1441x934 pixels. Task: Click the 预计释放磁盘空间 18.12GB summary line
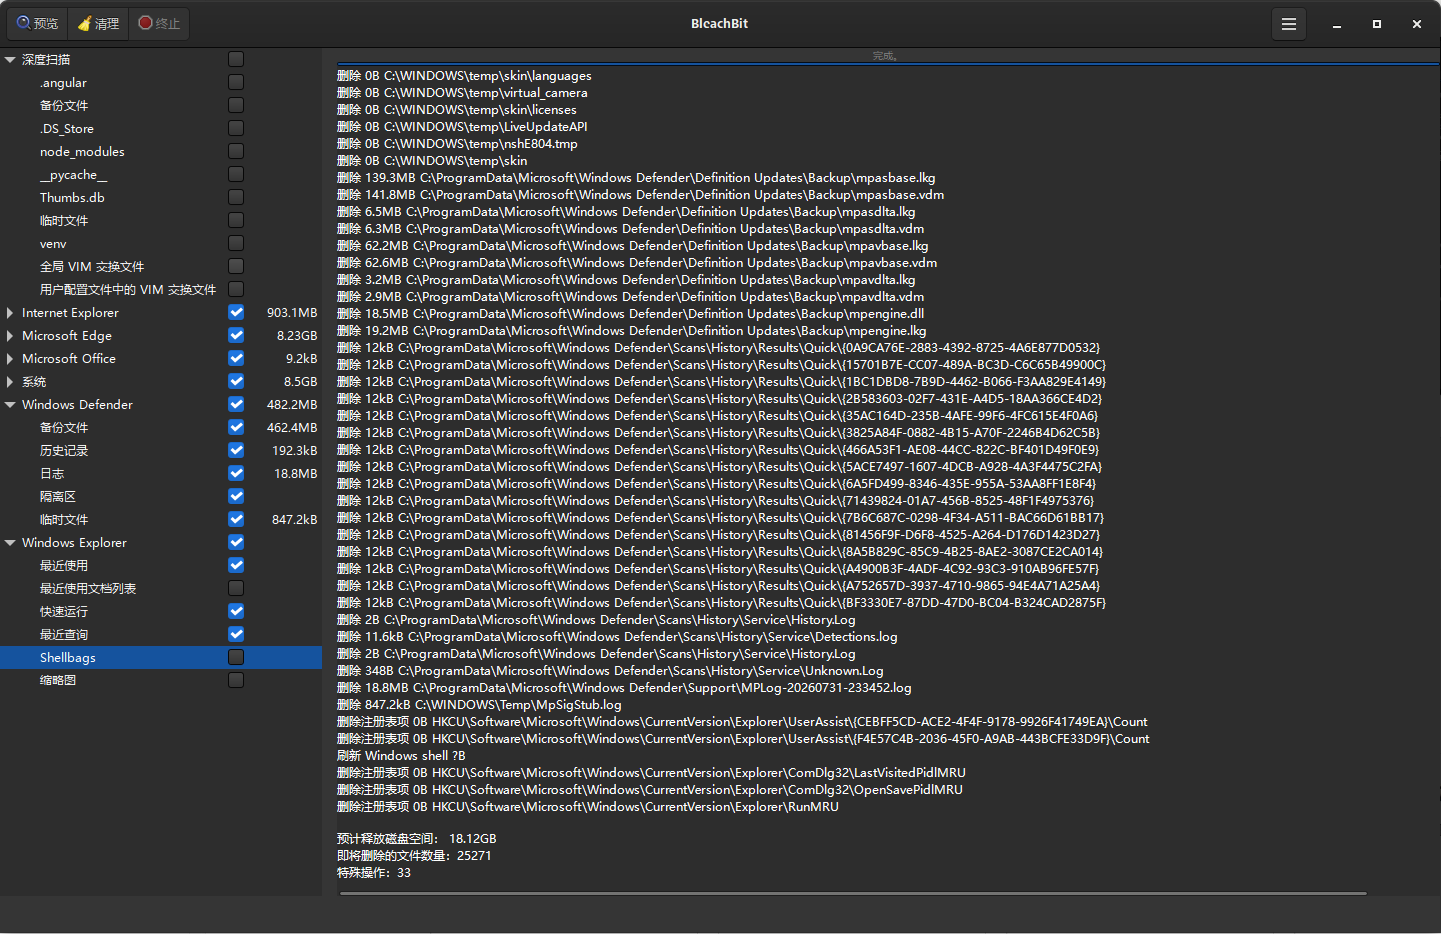tap(417, 839)
